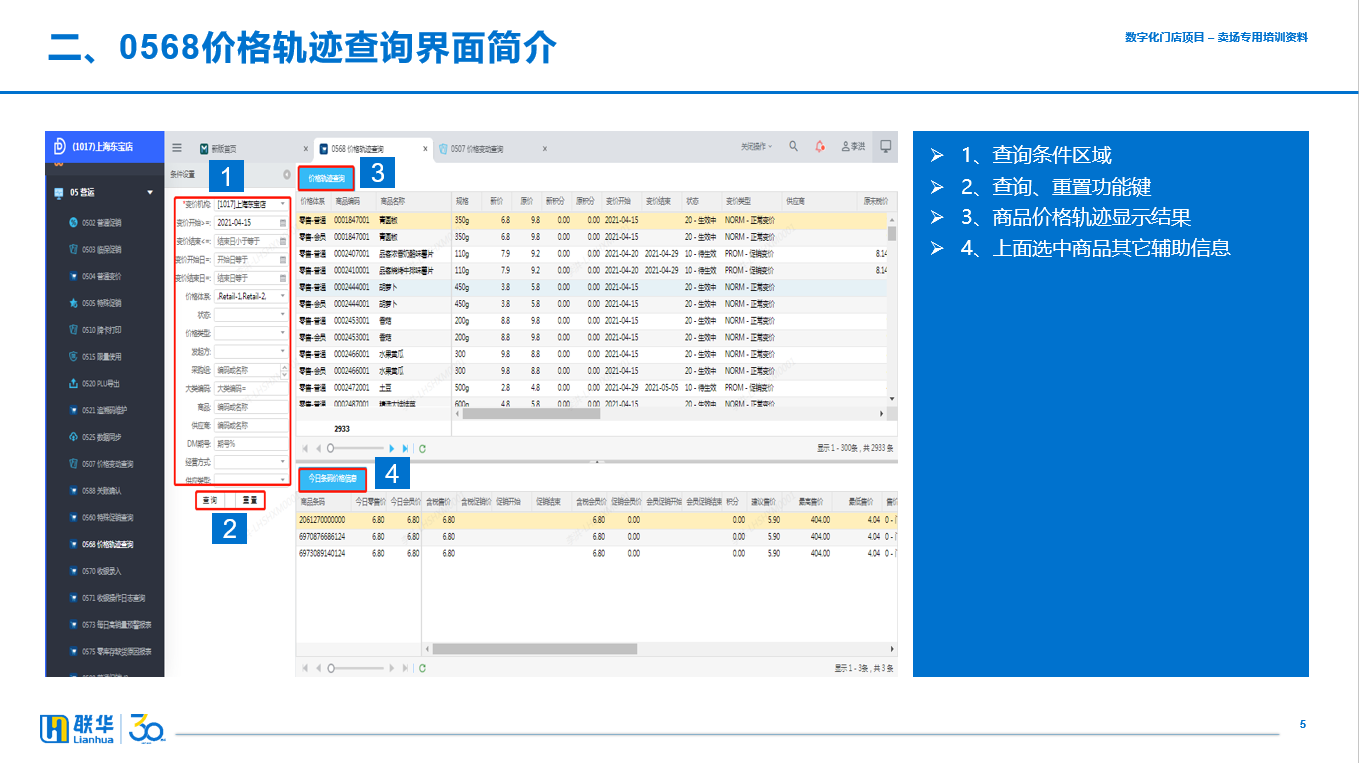Viewport: 1359px width, 763px height.
Task: Click icon of sidebar item 0505
Action: click(73, 303)
